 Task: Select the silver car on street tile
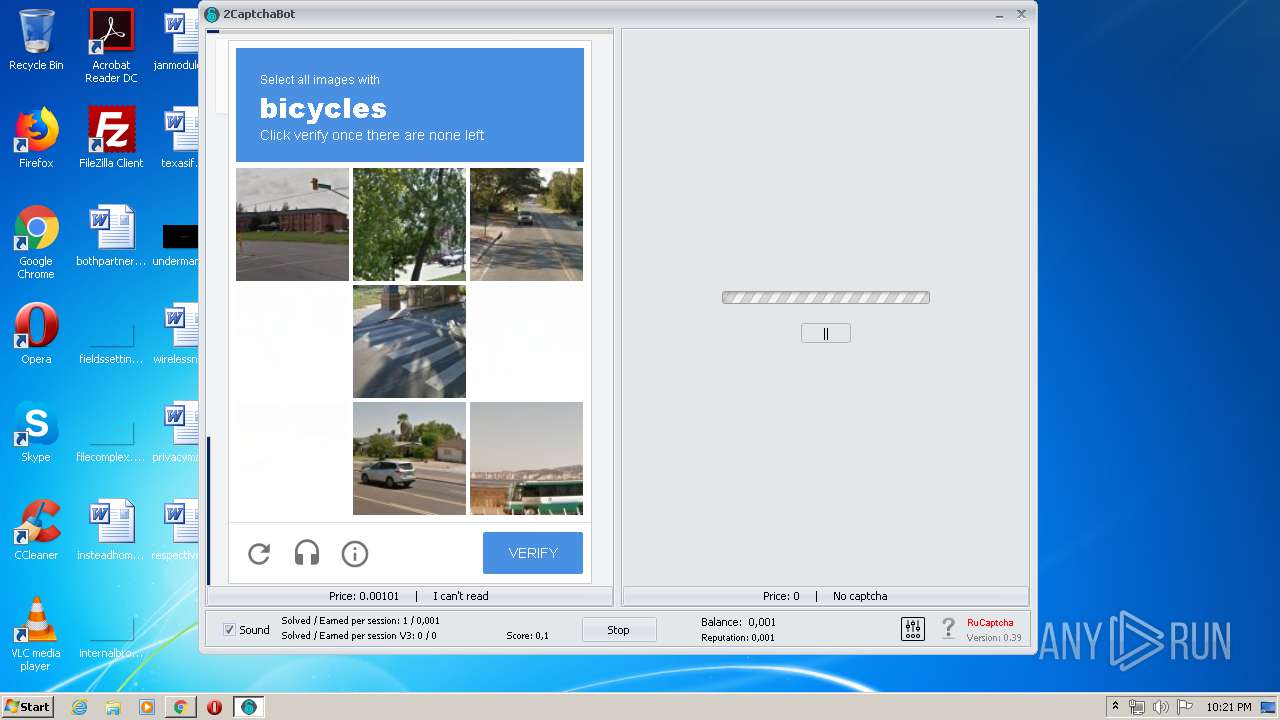tap(409, 458)
